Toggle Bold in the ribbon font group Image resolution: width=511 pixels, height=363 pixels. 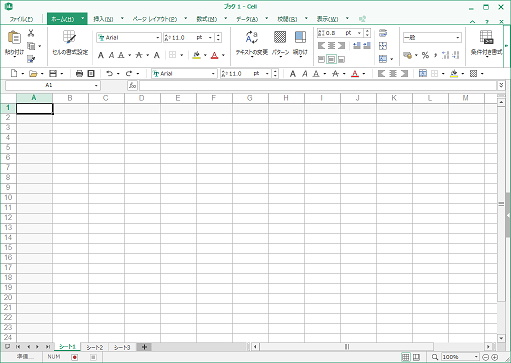tap(101, 55)
